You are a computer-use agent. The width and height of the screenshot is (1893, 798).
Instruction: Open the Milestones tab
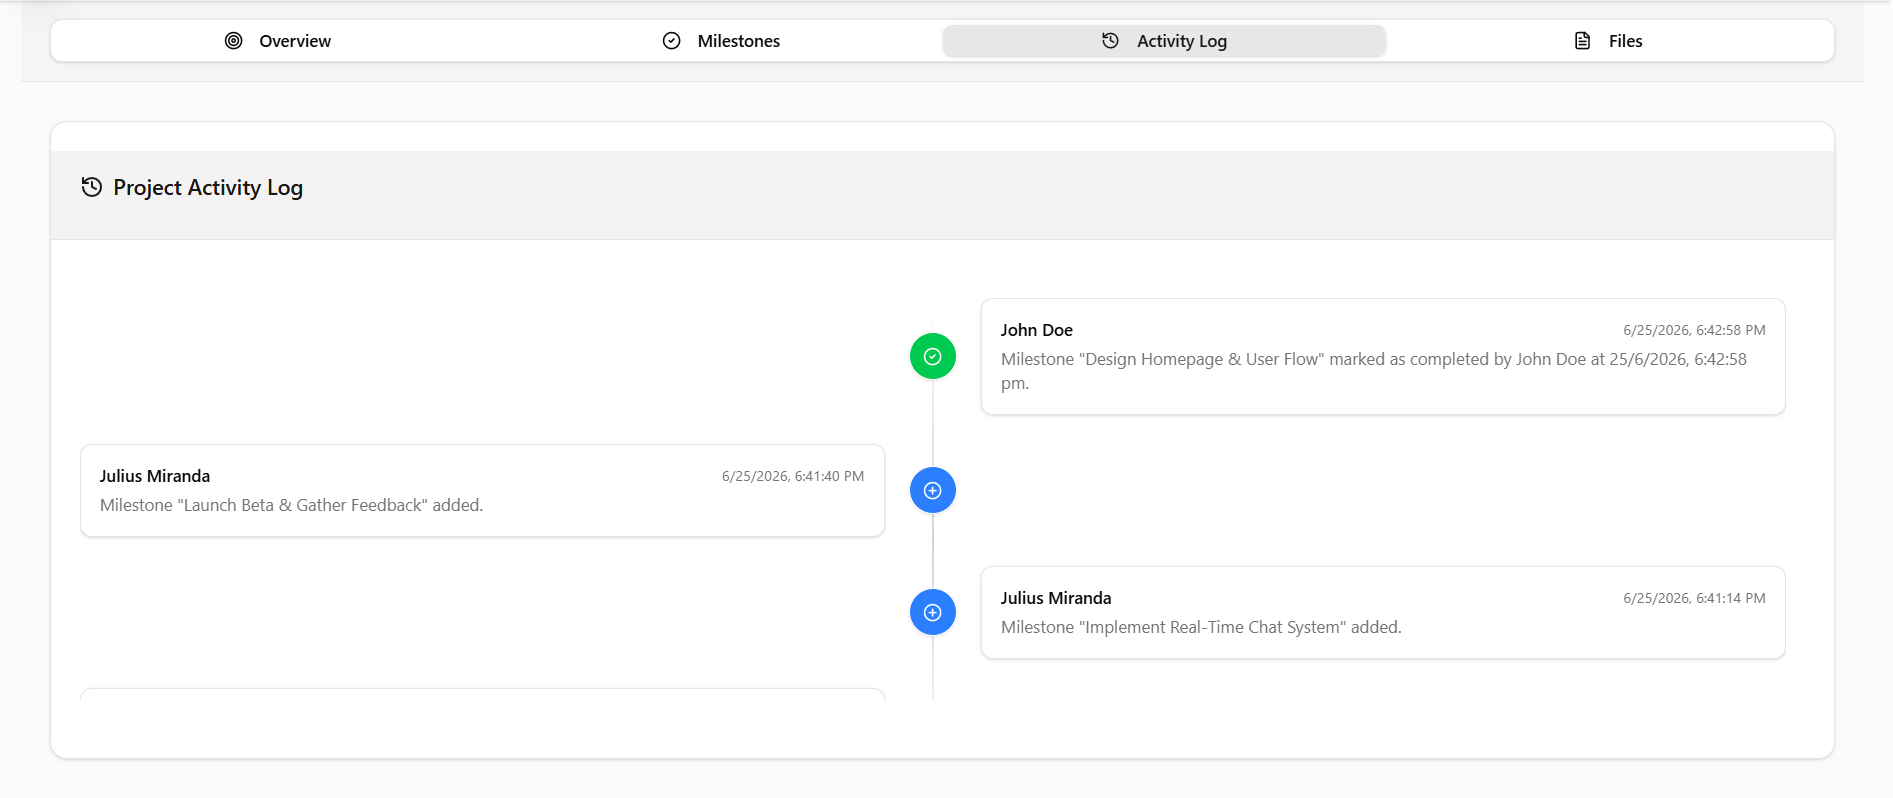click(720, 41)
